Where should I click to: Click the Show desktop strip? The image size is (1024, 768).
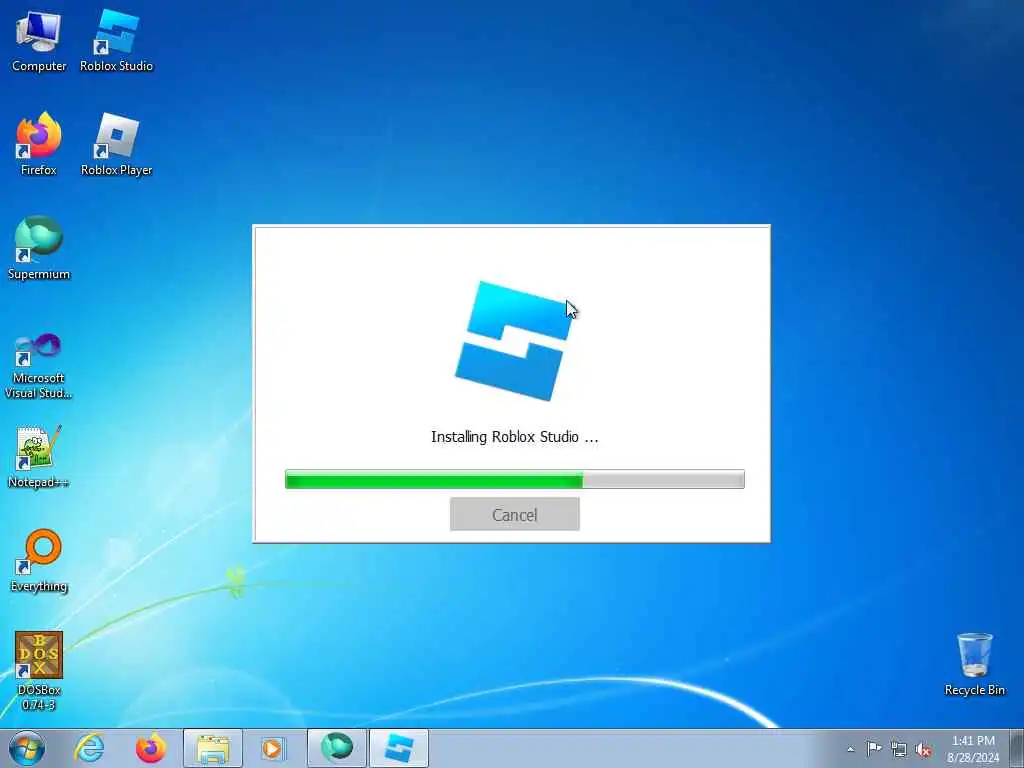[1017, 748]
